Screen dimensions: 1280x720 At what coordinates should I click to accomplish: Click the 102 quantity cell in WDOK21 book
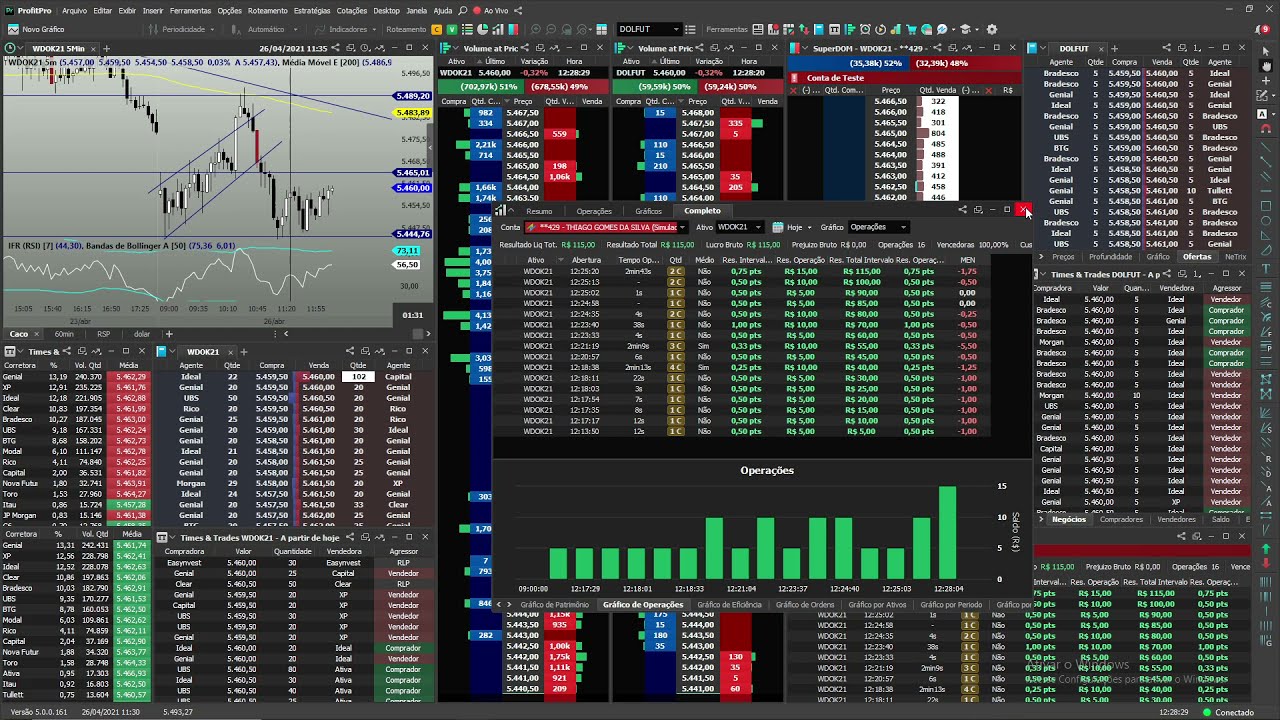358,377
